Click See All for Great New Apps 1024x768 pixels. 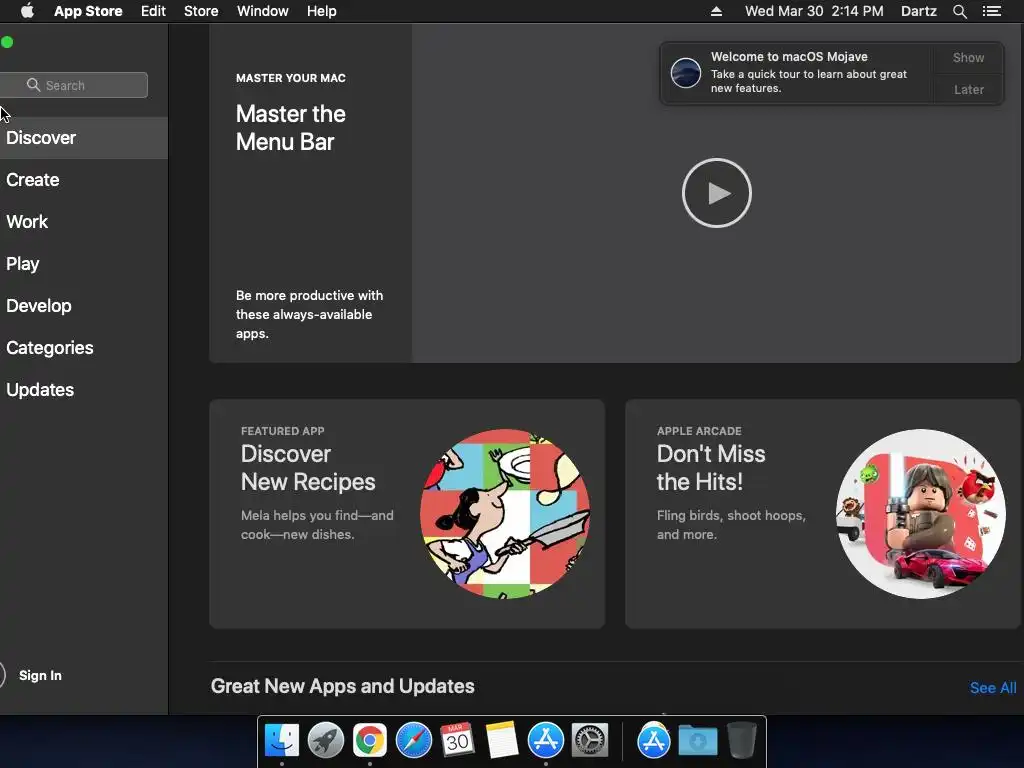(x=993, y=688)
